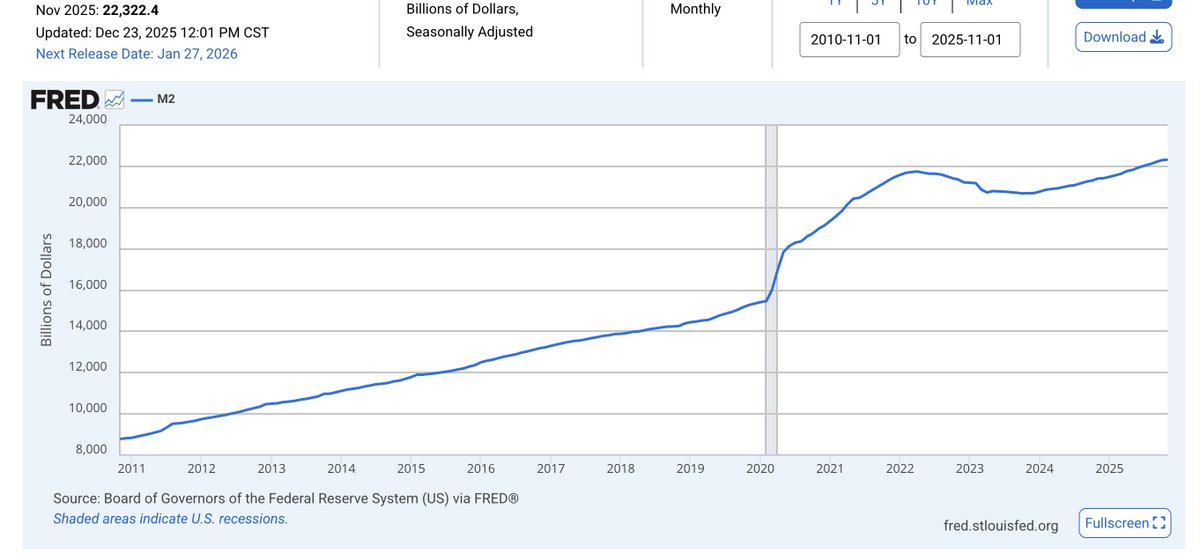The image size is (1200, 560).
Task: Click the gray 2020 recession shaded bar
Action: pos(771,290)
